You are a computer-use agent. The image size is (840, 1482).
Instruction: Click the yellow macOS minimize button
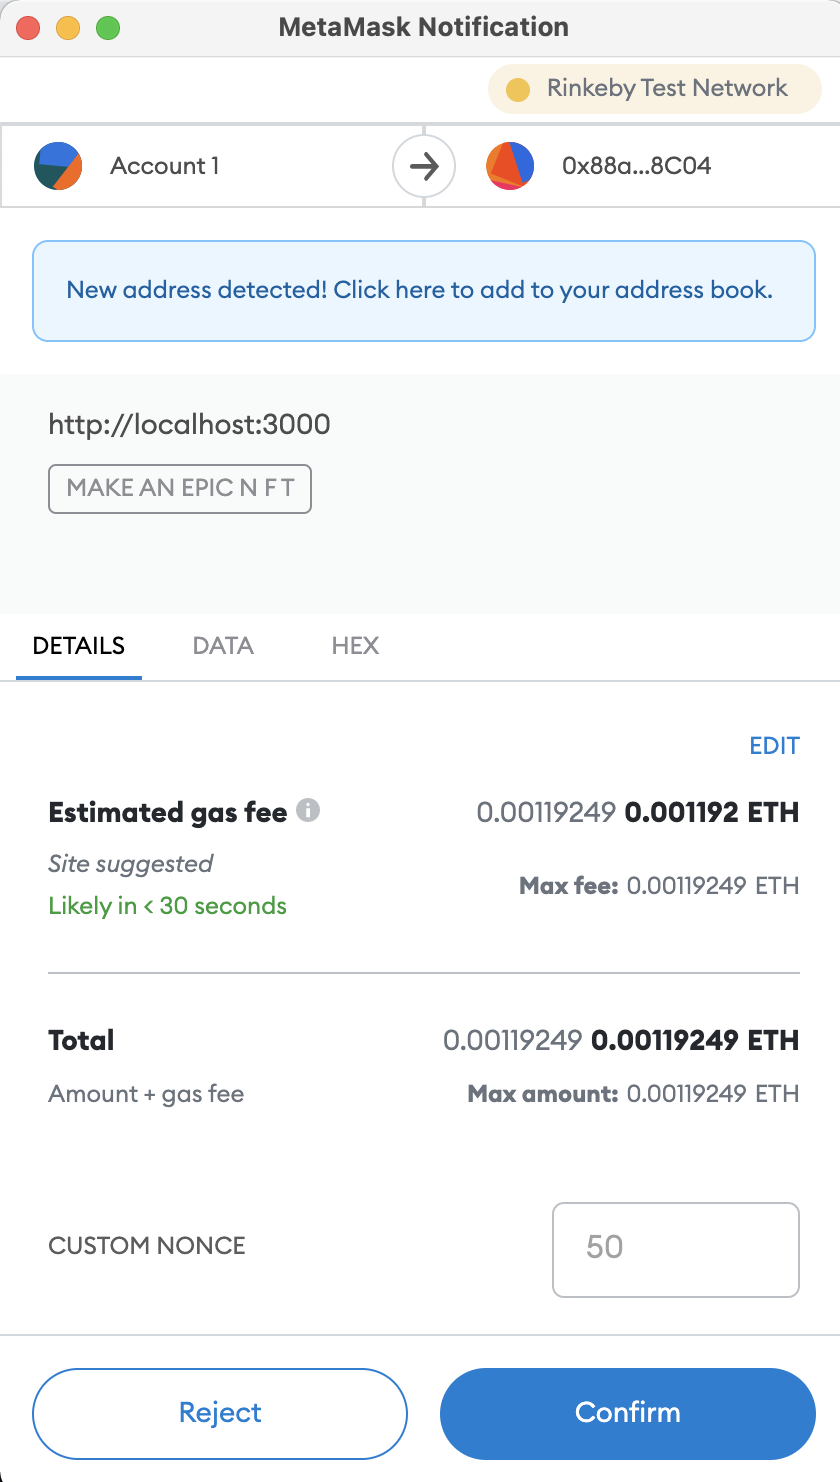68,28
